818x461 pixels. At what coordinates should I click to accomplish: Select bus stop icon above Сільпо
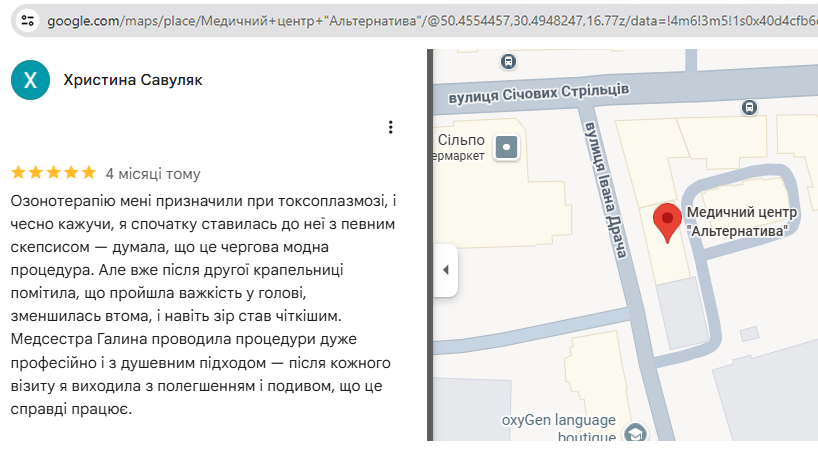(x=509, y=61)
